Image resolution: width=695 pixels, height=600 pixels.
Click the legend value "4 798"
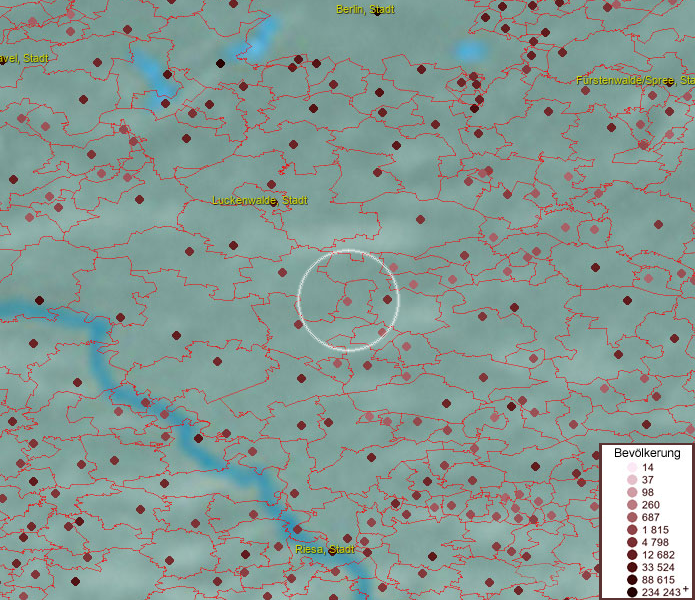coord(655,542)
